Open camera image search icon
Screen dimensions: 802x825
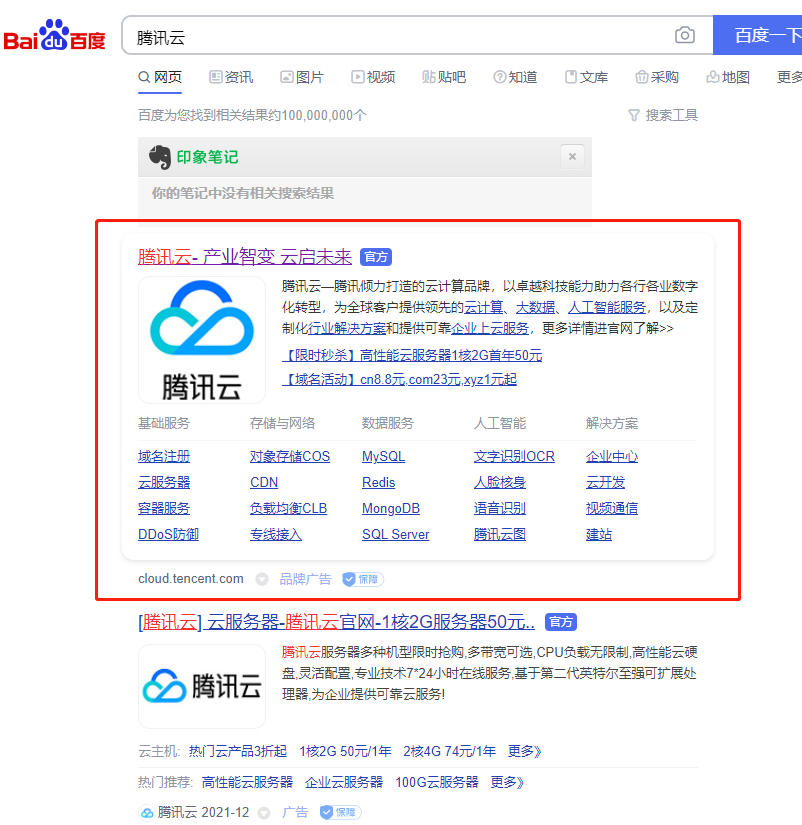[x=684, y=35]
